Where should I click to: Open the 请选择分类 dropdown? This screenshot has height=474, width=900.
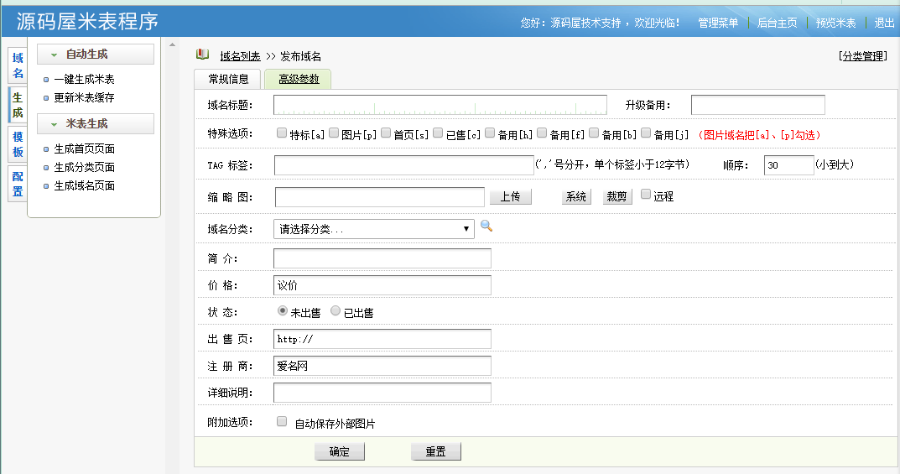[x=374, y=229]
